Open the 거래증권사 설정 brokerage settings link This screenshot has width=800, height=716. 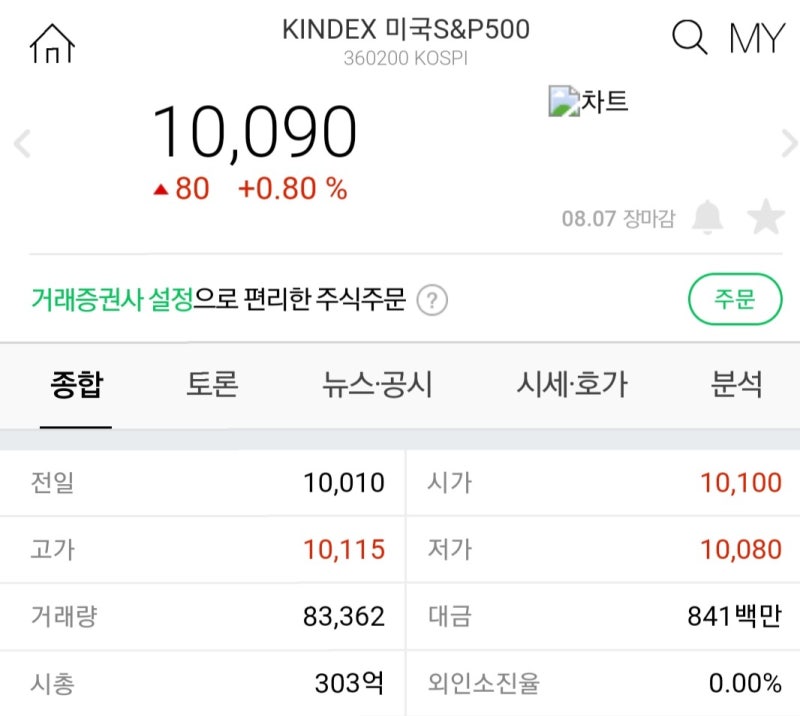pos(112,299)
